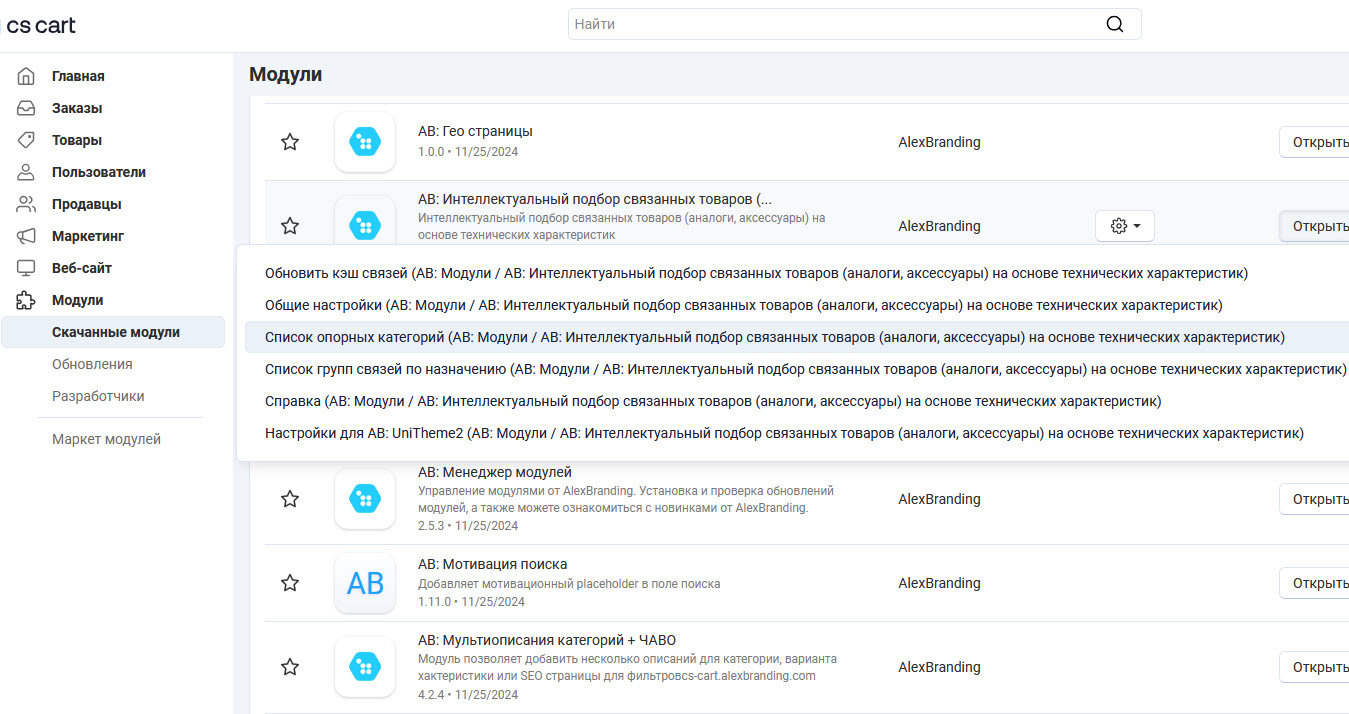This screenshot has height=714, width=1349.
Task: Click the tag icon beside Товары
Action: (26, 140)
